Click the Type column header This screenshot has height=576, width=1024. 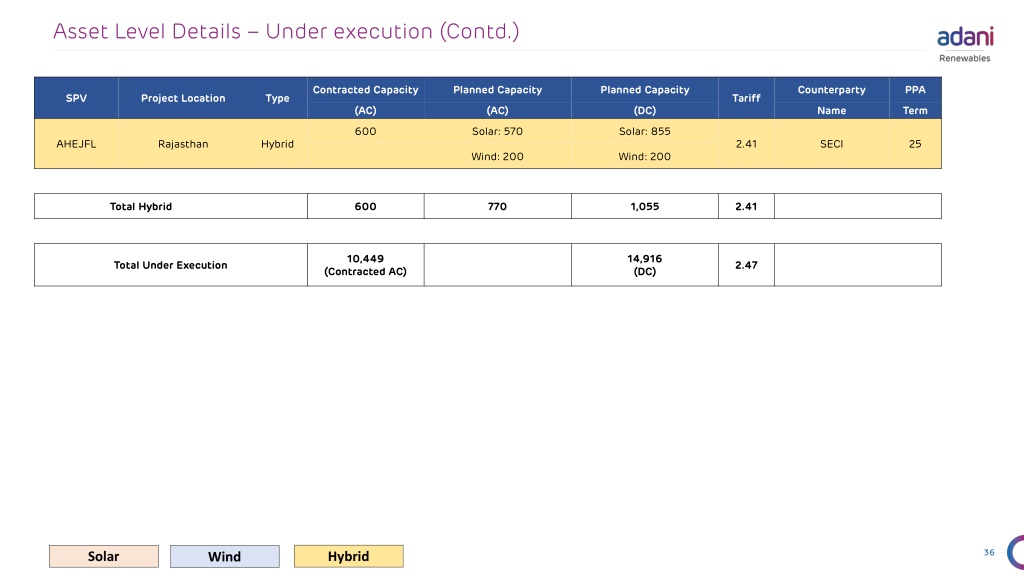pyautogui.click(x=278, y=98)
